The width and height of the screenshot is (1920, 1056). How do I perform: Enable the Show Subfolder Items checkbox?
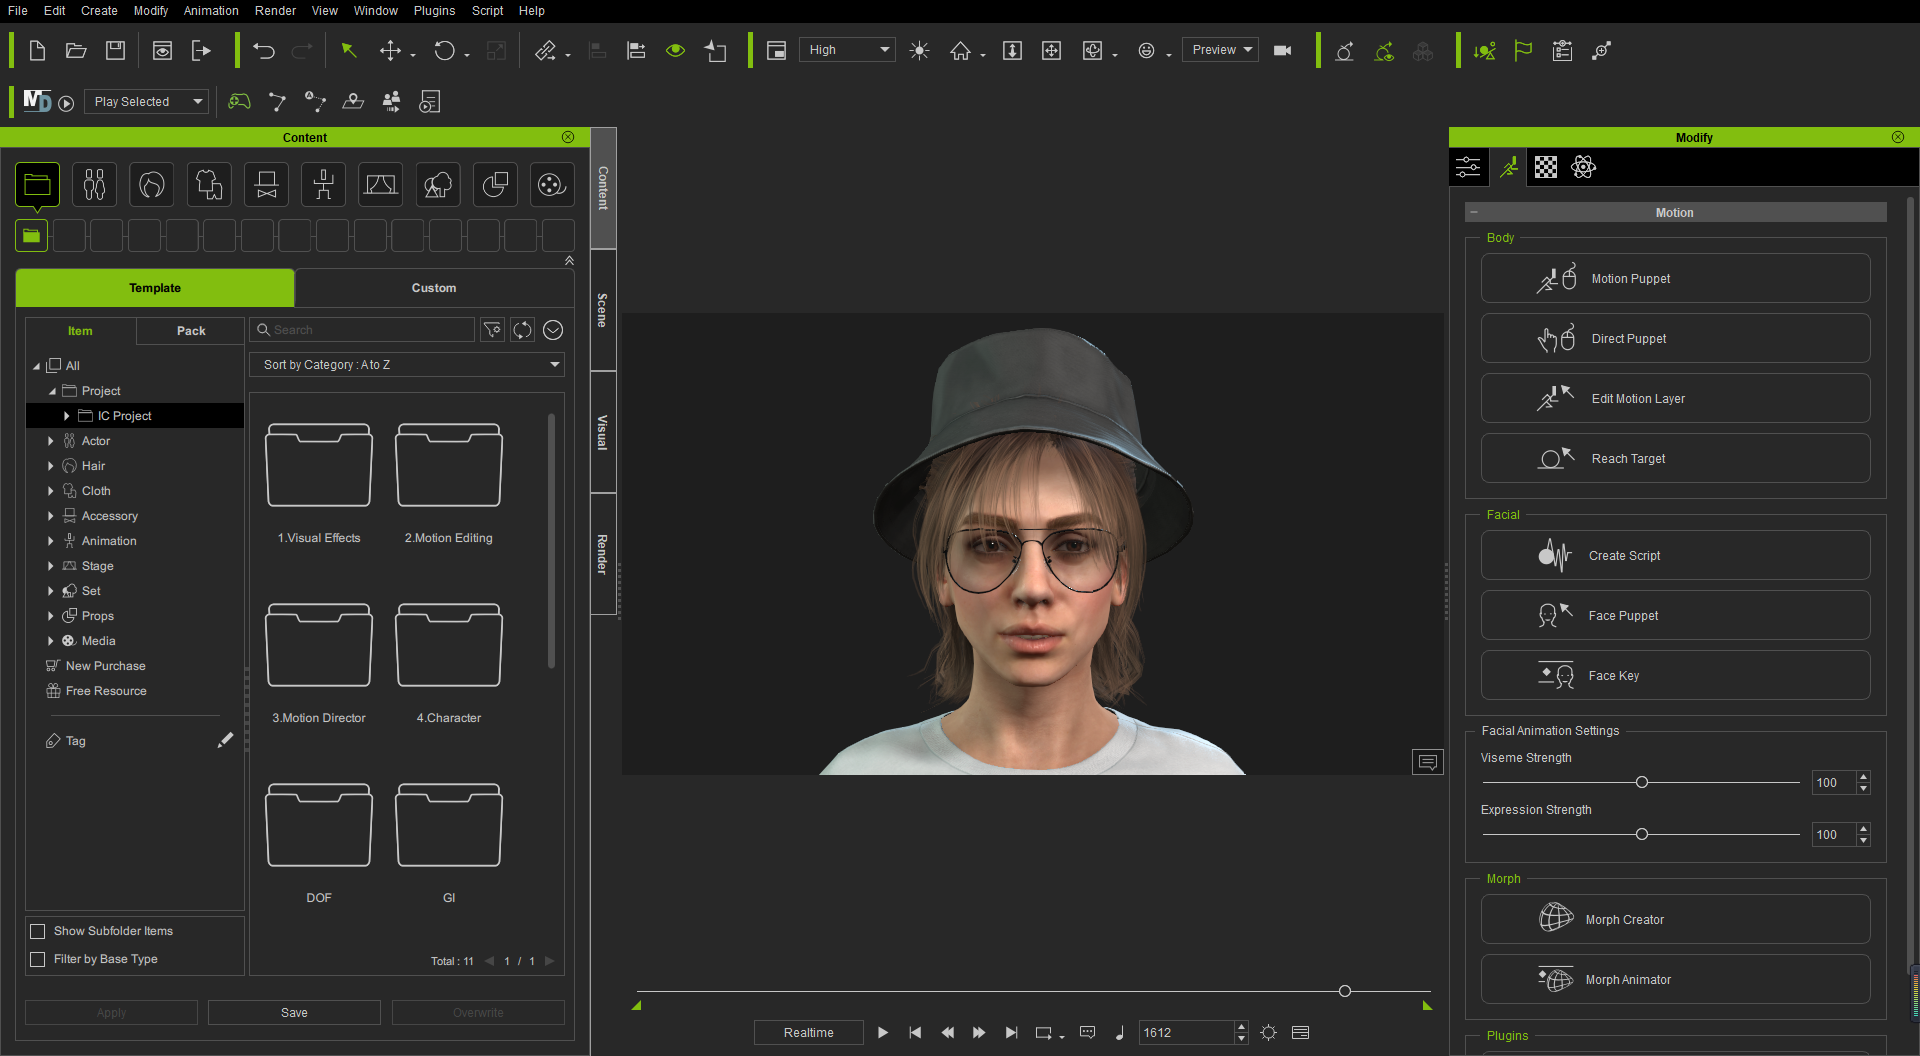click(37, 930)
